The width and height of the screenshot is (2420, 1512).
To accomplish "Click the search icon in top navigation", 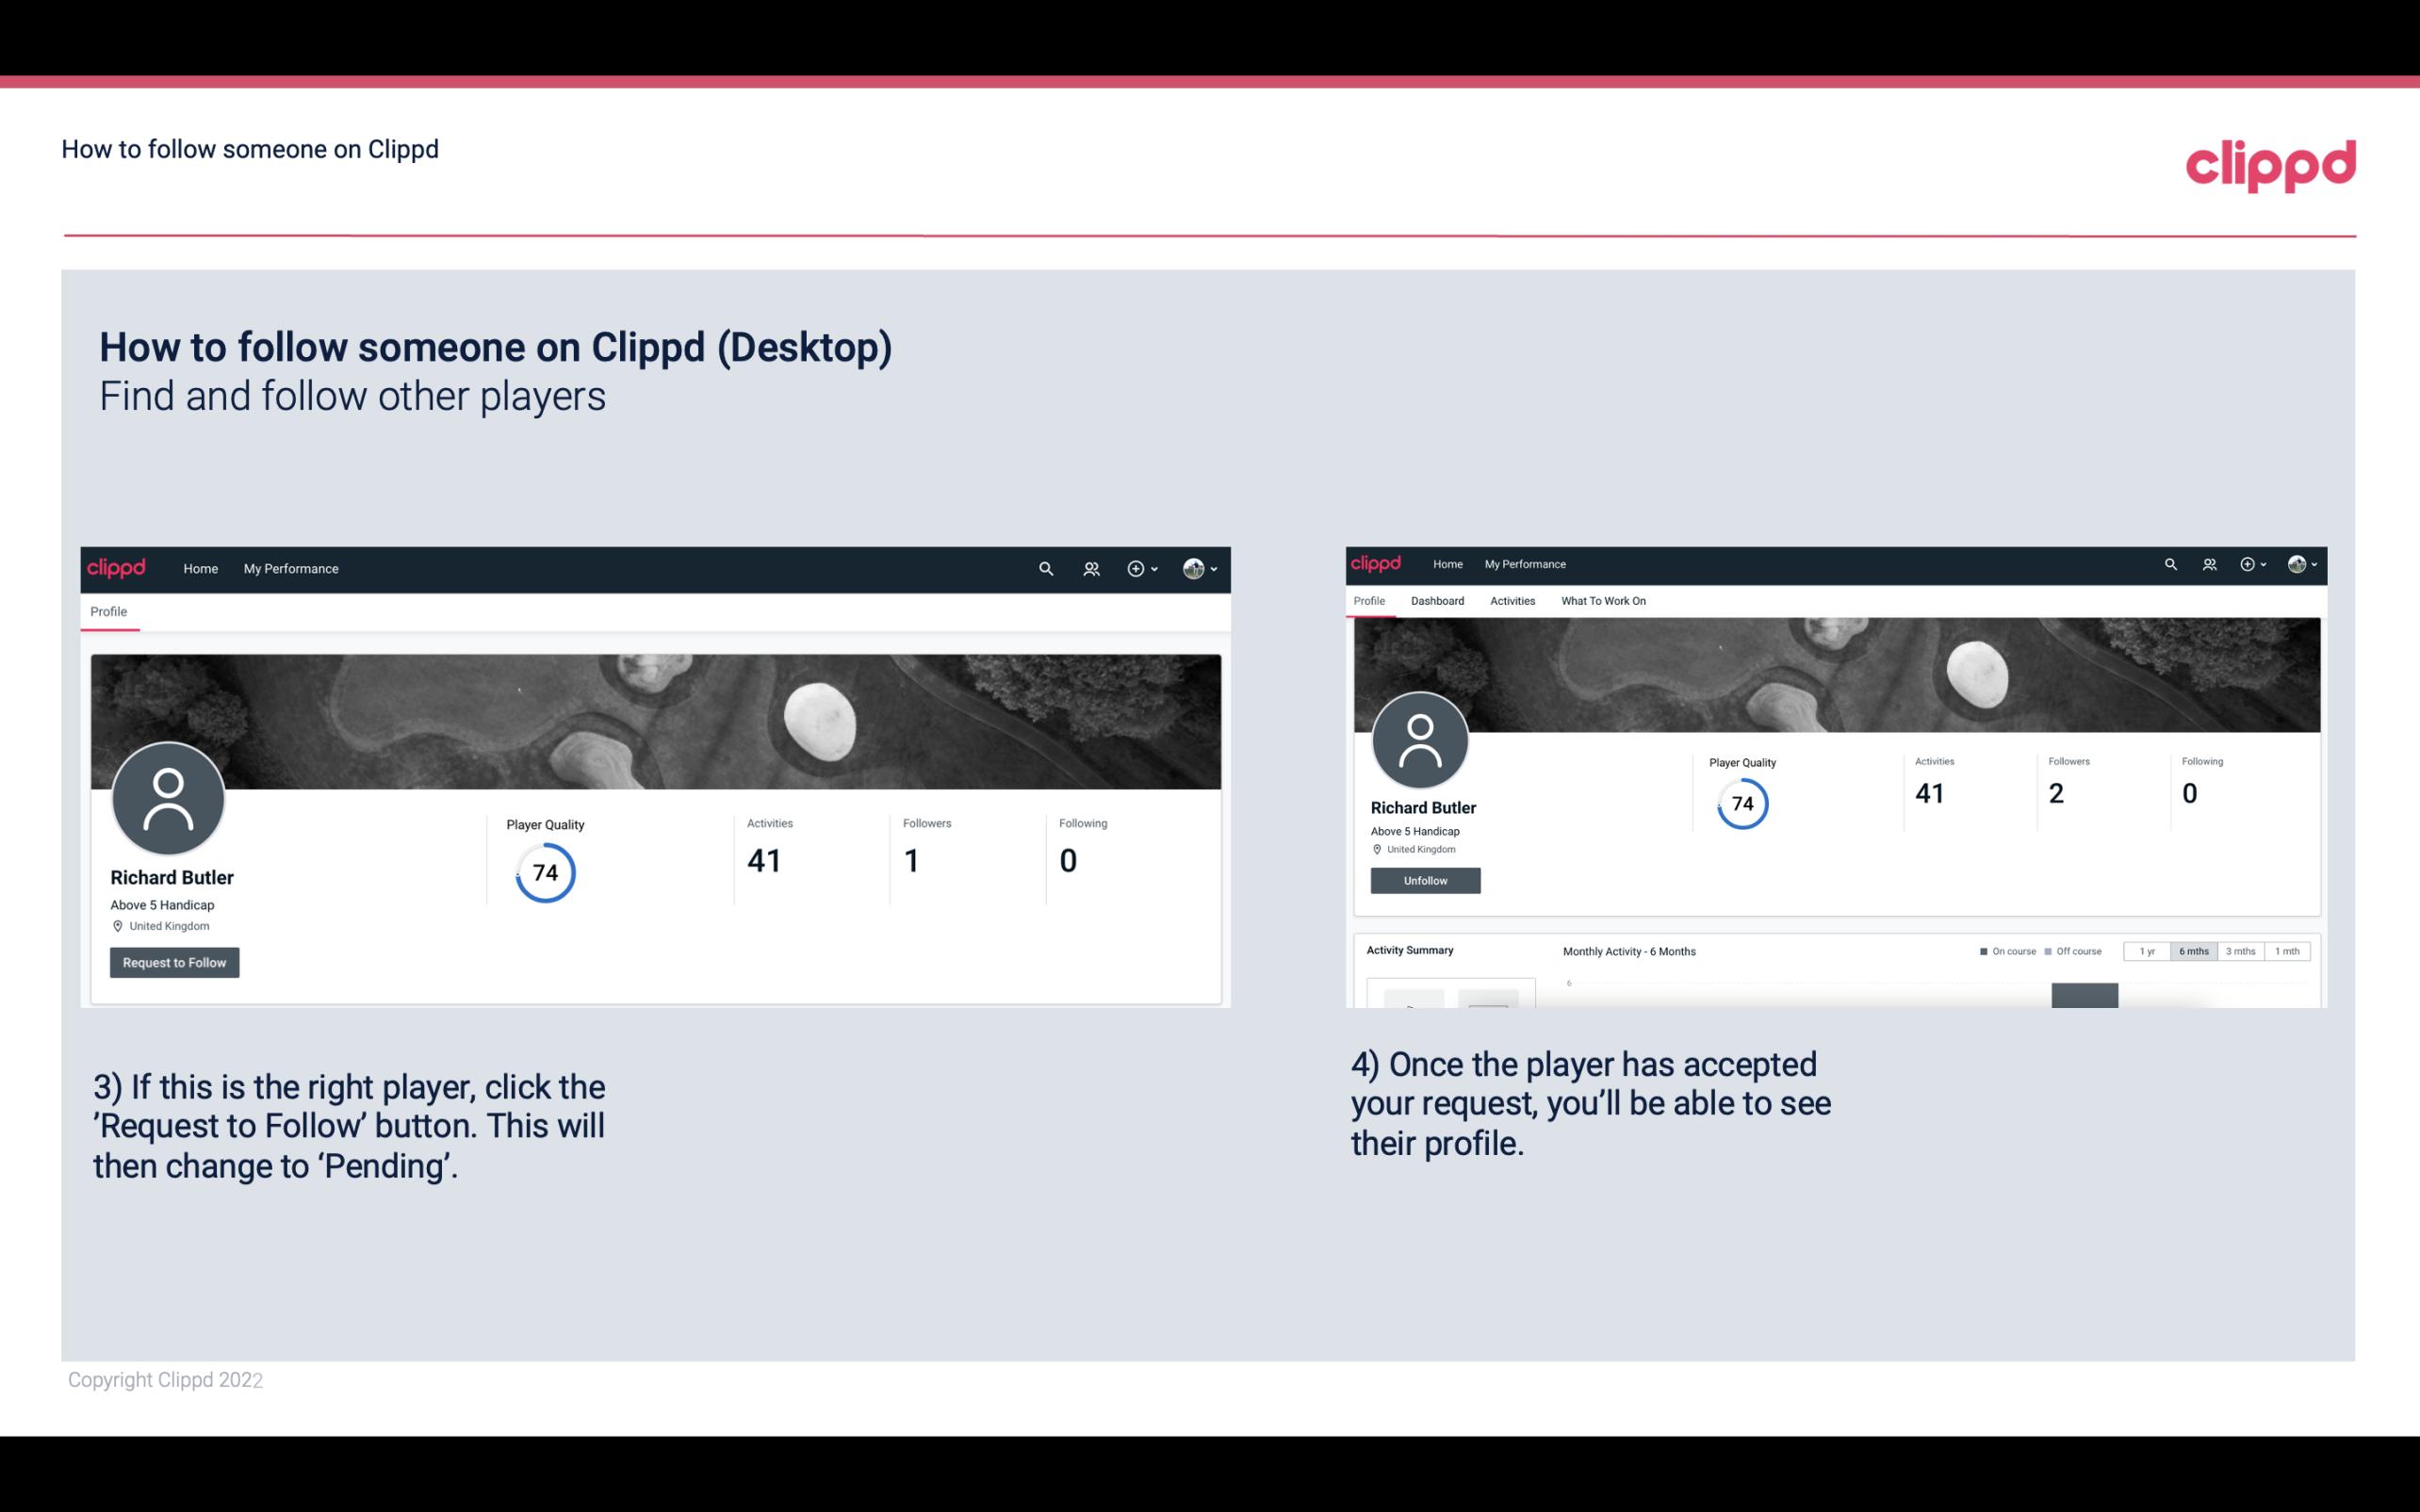I will [1043, 568].
